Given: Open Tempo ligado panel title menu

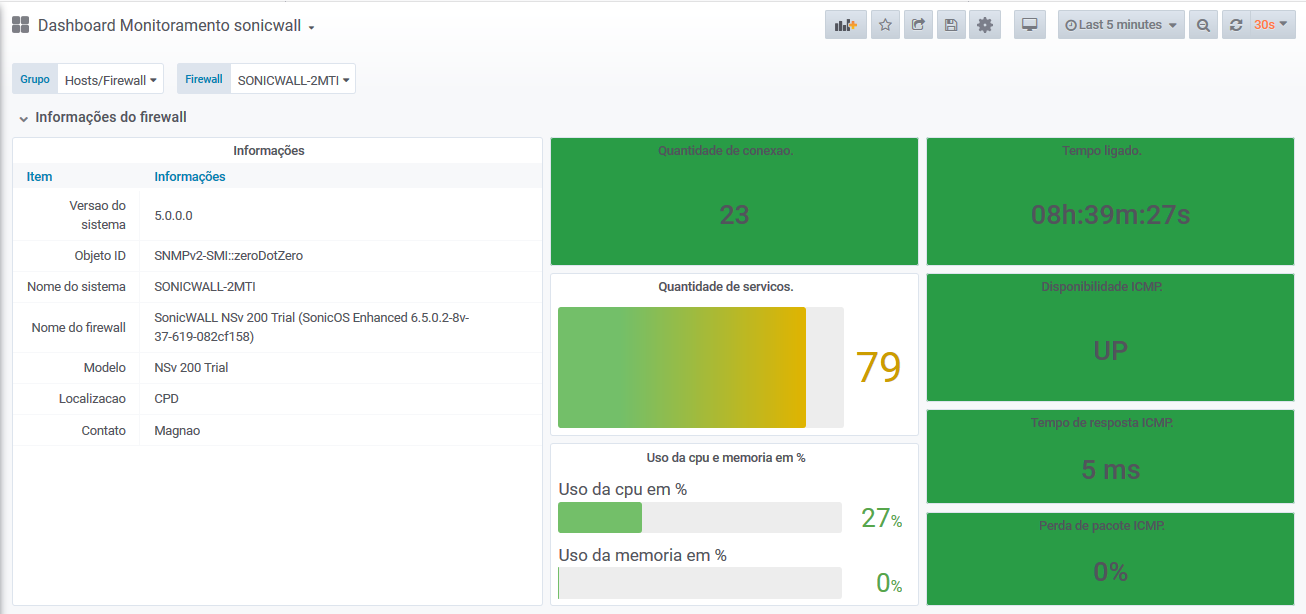Looking at the screenshot, I should point(1102,151).
